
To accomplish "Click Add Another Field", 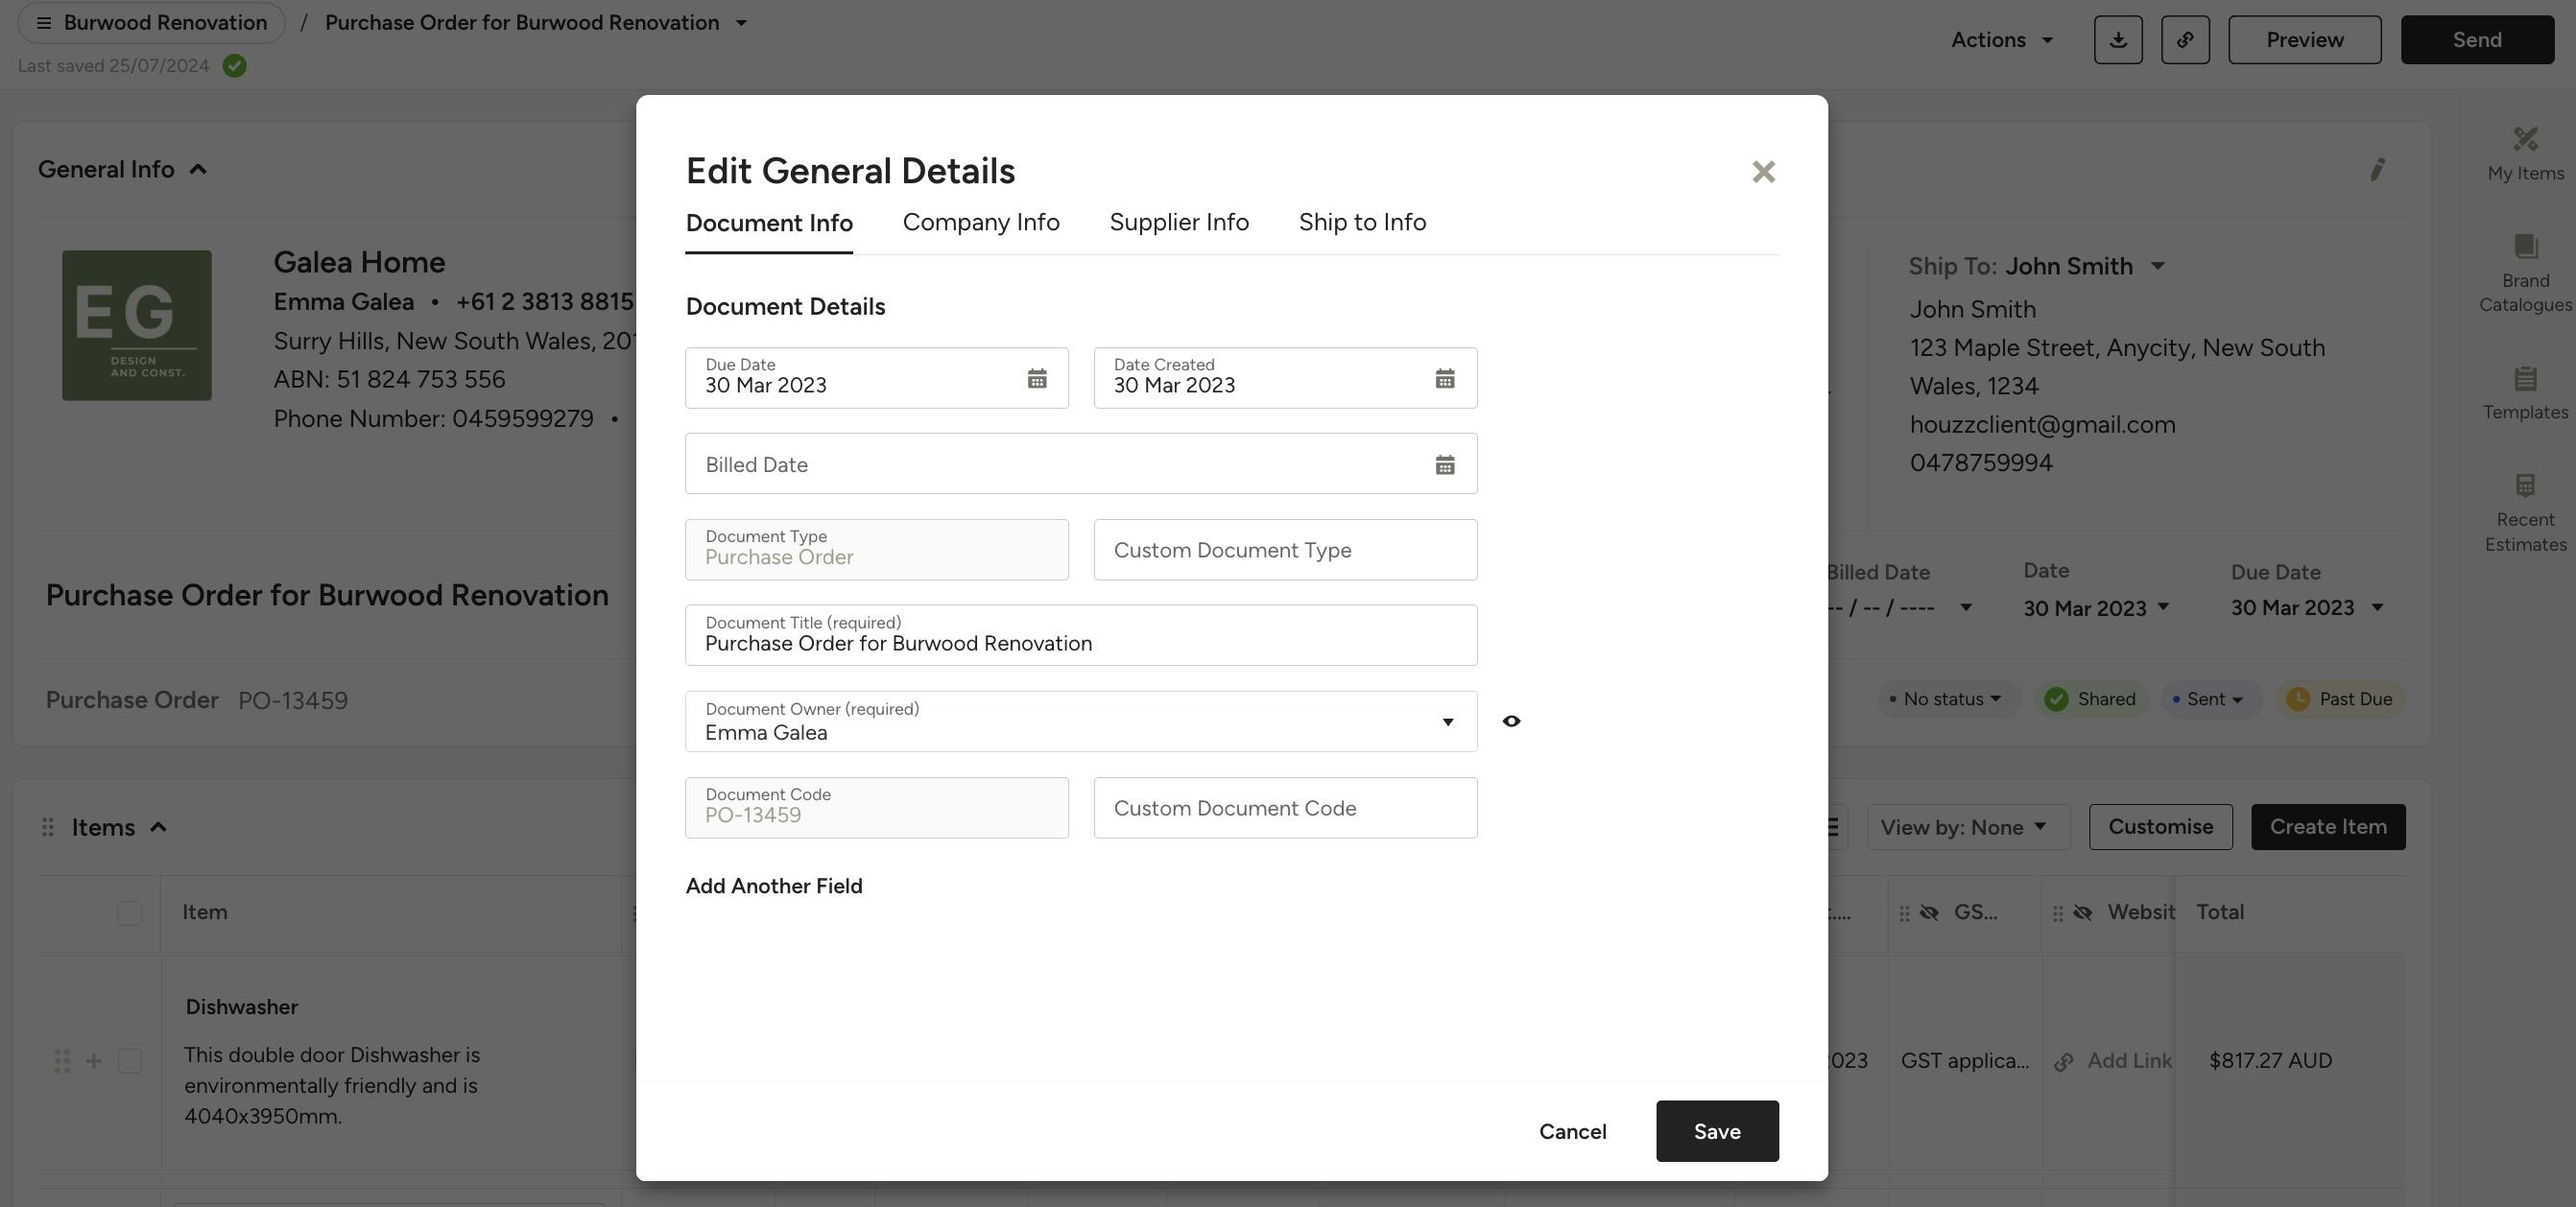I will tap(774, 886).
